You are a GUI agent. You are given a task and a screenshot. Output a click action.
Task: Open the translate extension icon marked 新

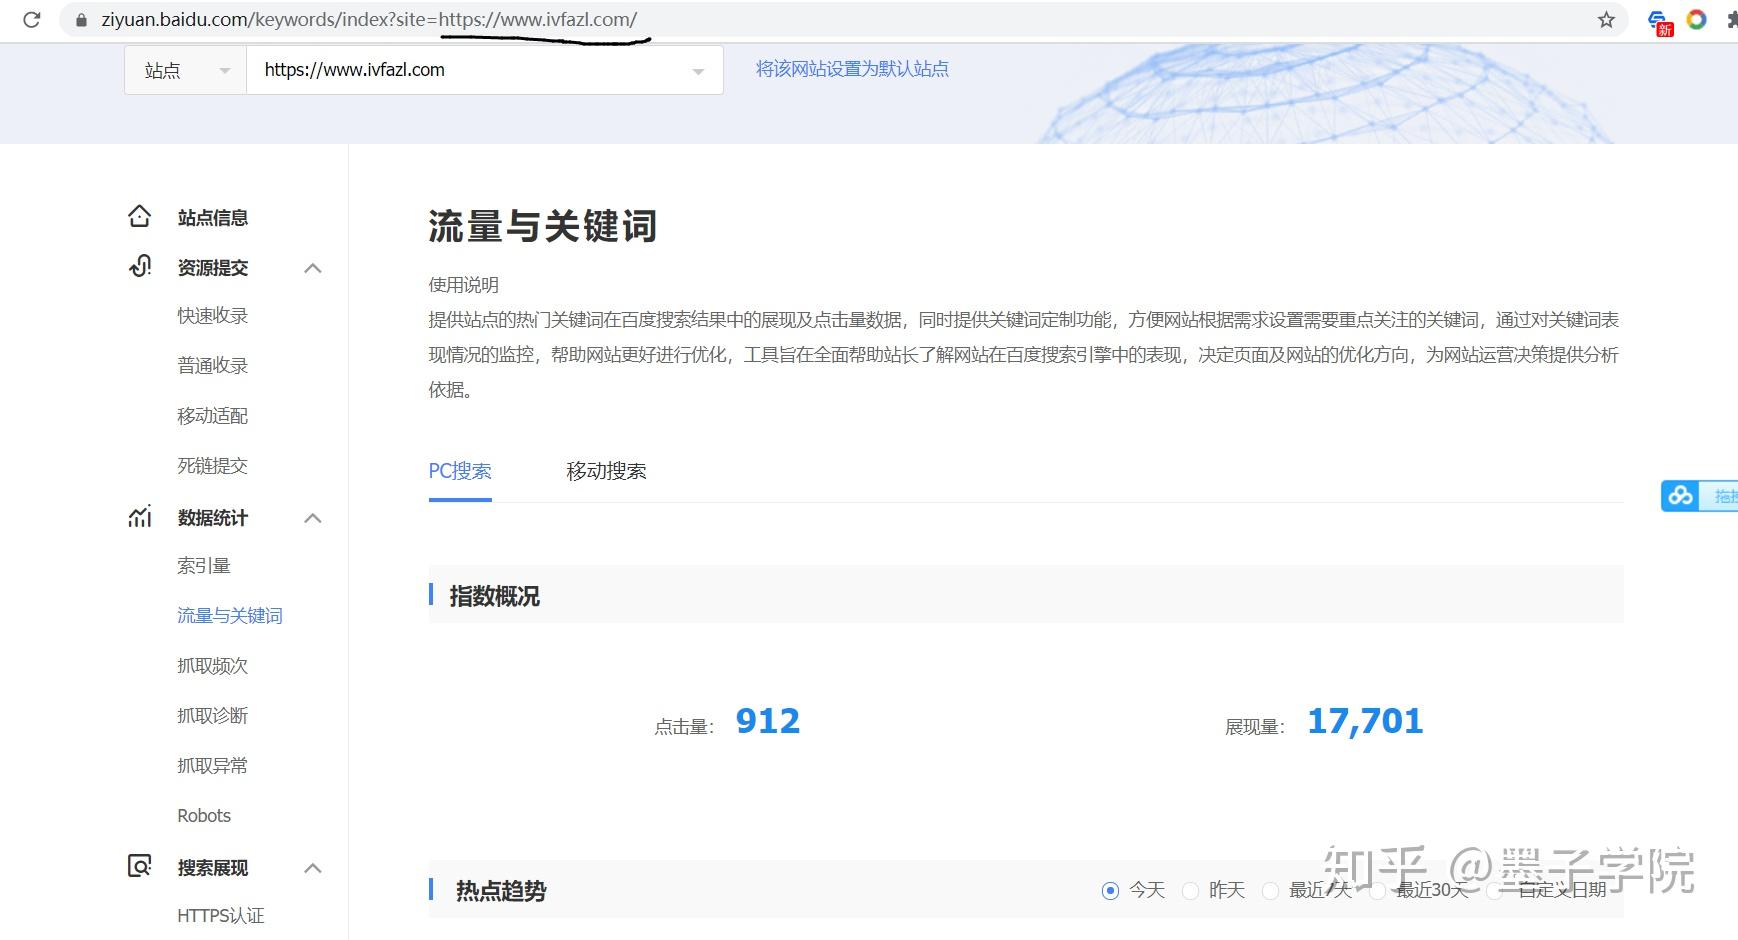point(1660,22)
